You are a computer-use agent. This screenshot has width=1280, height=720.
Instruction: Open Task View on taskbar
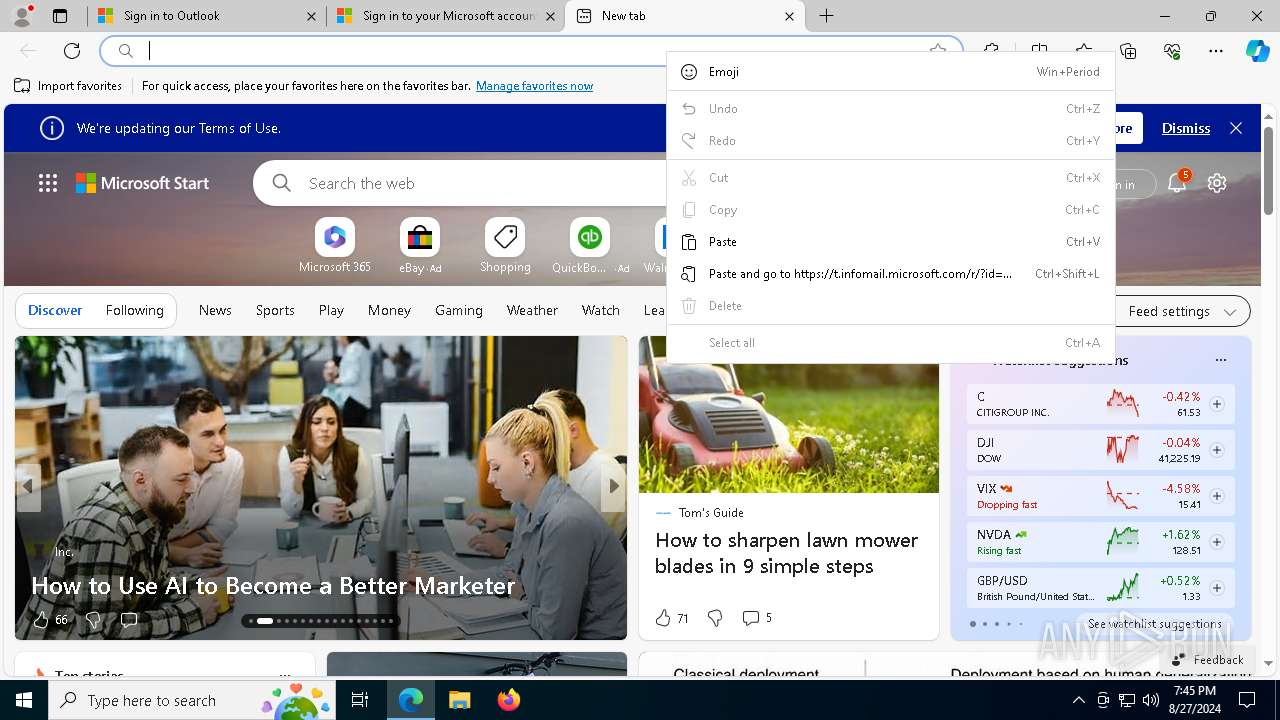360,701
